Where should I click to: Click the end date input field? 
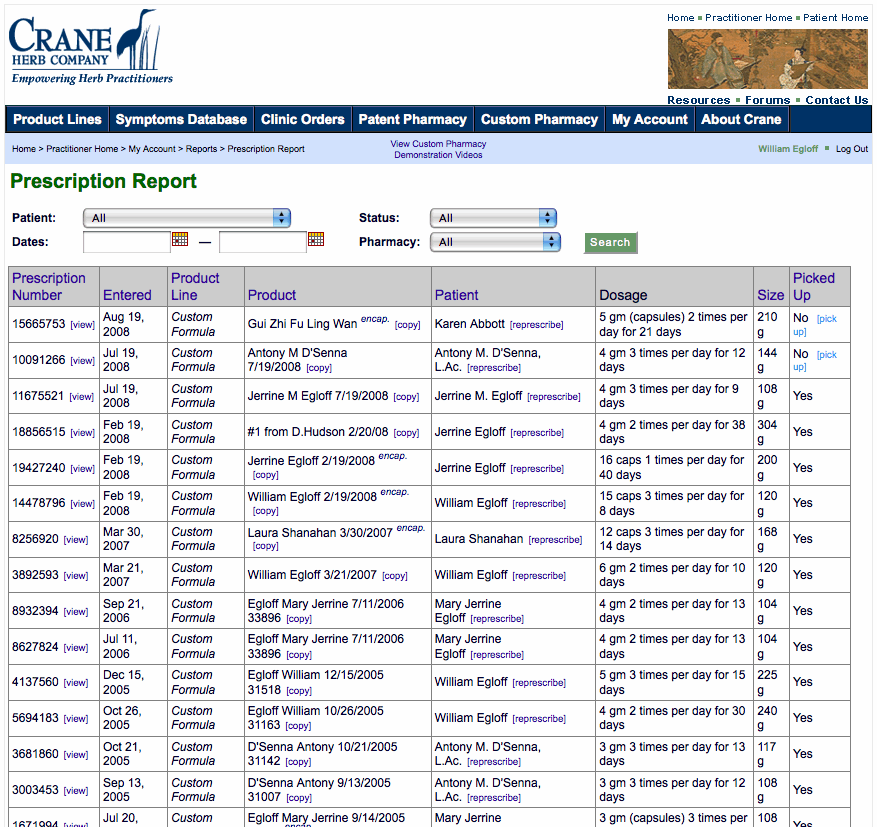(x=262, y=242)
